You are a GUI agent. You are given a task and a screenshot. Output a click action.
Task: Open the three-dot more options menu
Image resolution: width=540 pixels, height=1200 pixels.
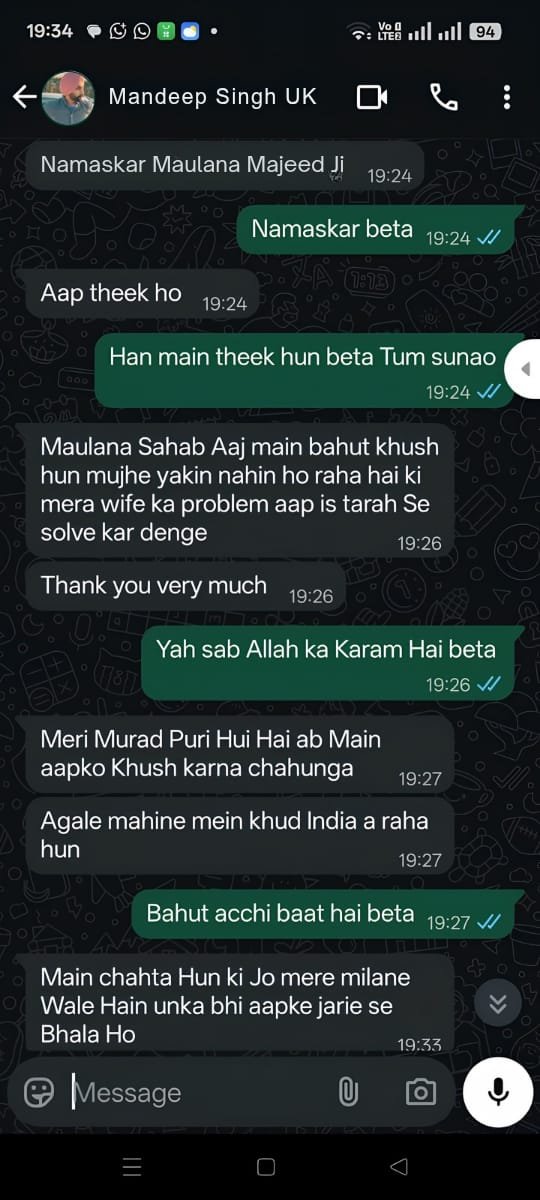click(x=507, y=97)
